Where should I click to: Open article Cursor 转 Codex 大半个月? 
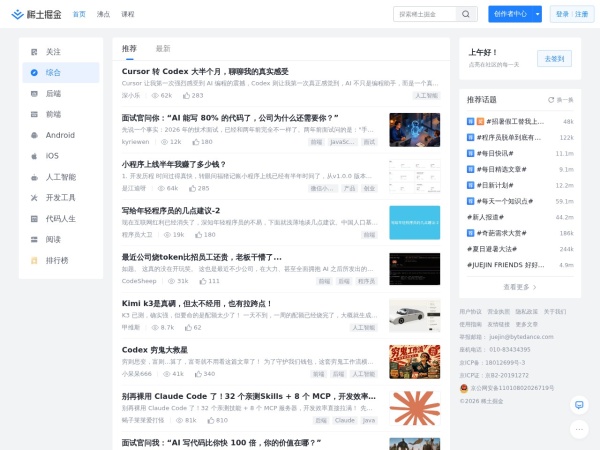coord(205,72)
